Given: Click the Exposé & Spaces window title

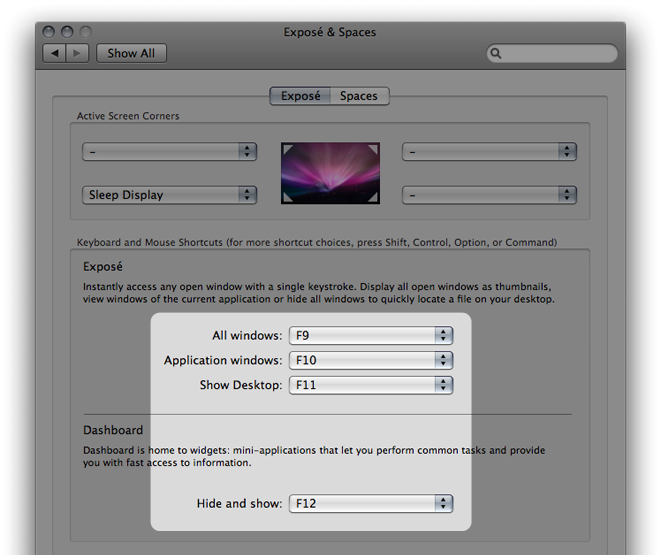Looking at the screenshot, I should coord(330,32).
